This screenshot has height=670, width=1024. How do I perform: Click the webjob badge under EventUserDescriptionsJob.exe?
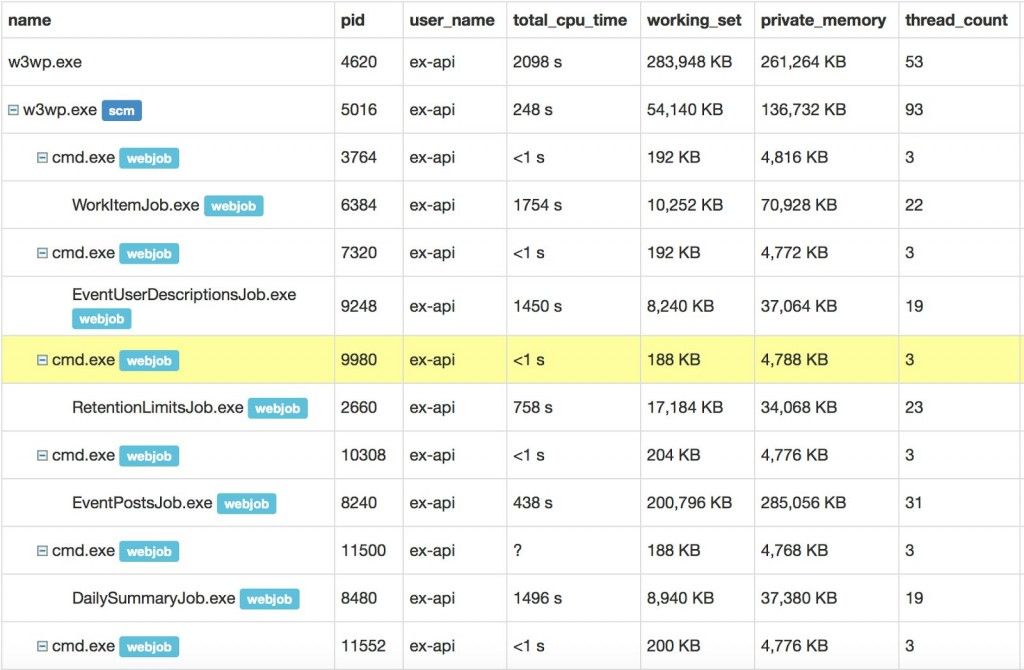101,319
